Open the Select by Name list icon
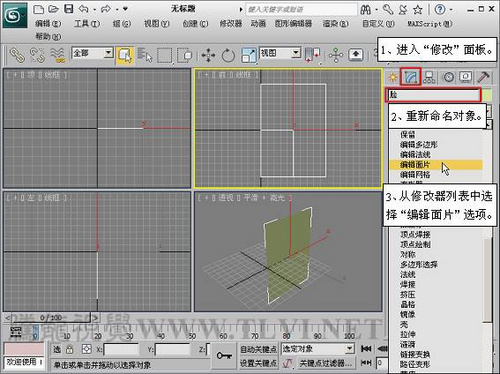 [x=145, y=55]
